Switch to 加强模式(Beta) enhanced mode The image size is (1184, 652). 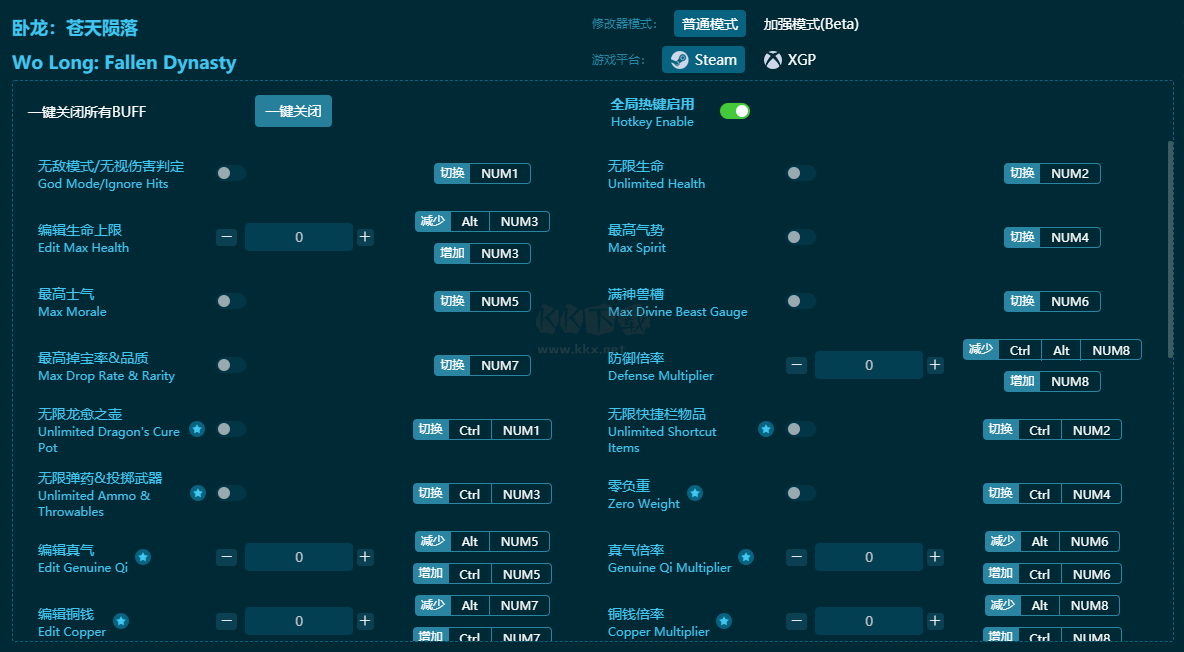point(811,24)
